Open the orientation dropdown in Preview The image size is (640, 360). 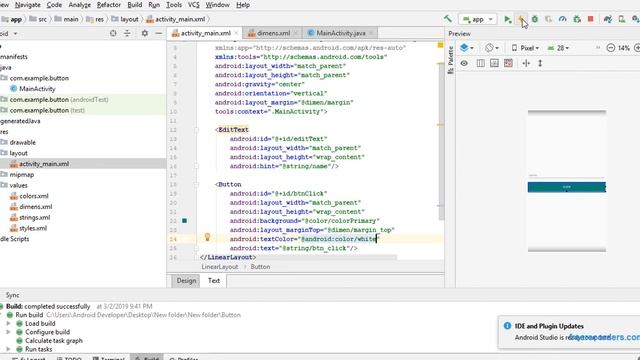(492, 48)
